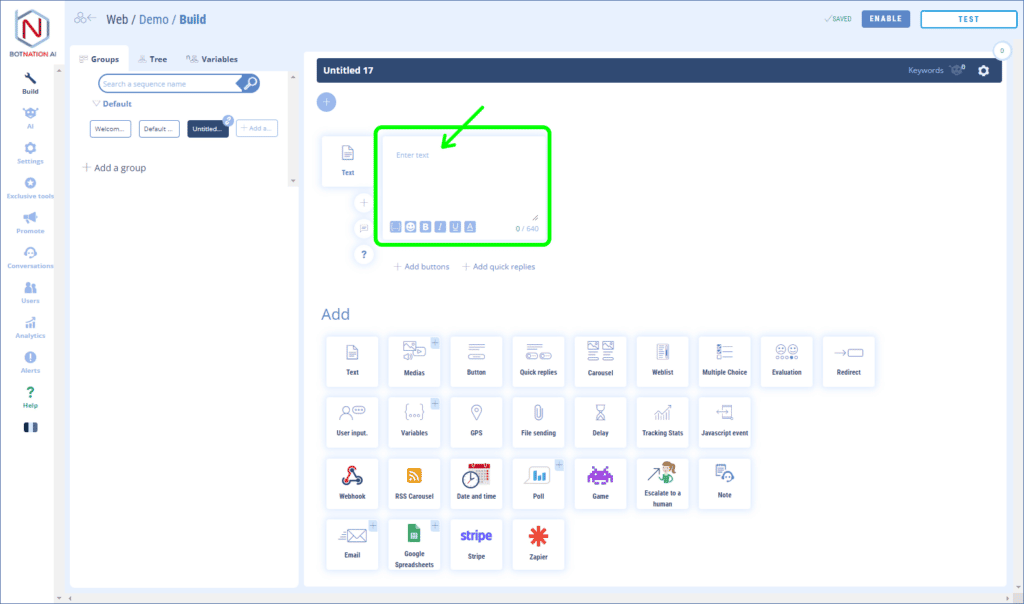The image size is (1024, 604).
Task: Apply bold formatting in the text block
Action: 424,227
